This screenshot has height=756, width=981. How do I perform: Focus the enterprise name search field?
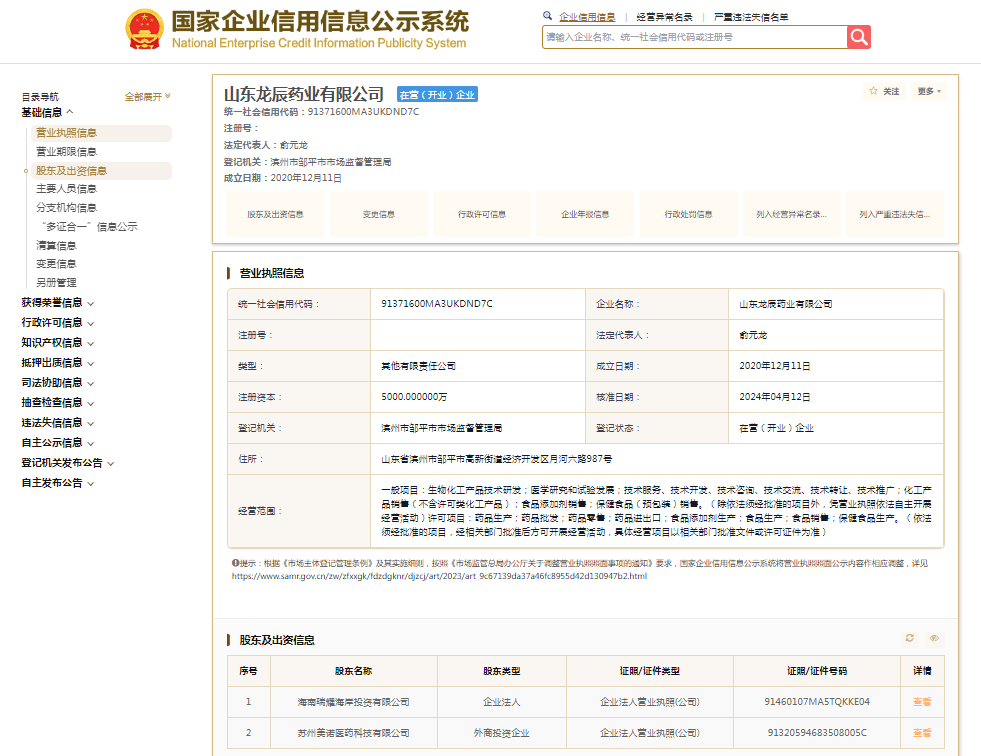[x=694, y=37]
